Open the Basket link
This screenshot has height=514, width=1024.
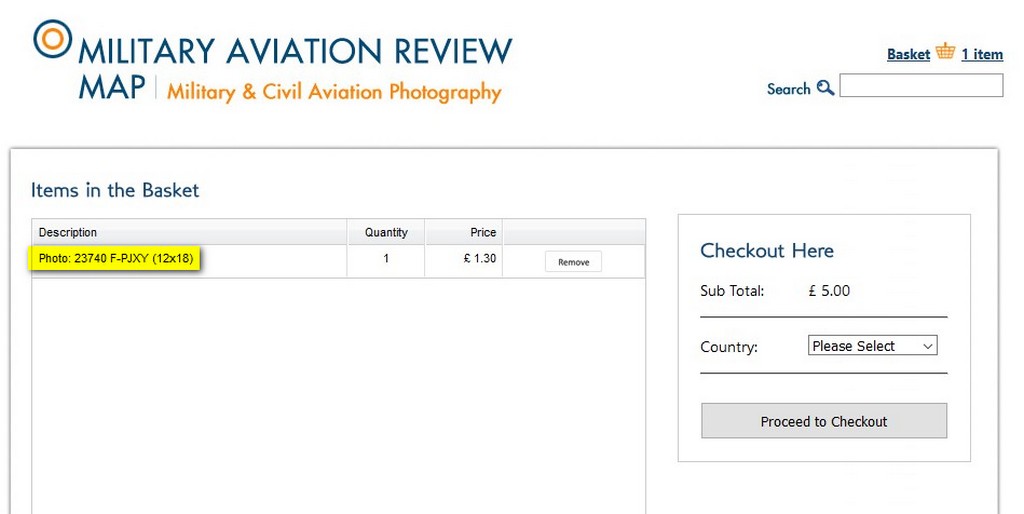pos(908,54)
